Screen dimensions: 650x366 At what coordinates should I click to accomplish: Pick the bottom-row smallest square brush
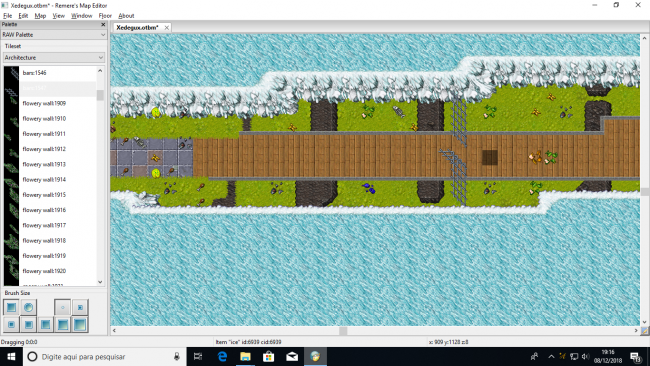11,325
